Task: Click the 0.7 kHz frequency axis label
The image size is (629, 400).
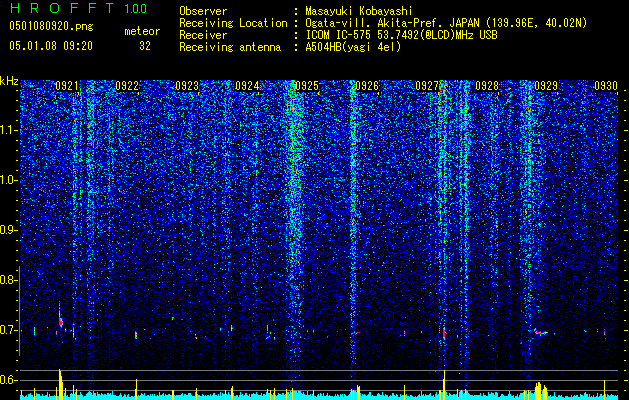Action: [8, 330]
